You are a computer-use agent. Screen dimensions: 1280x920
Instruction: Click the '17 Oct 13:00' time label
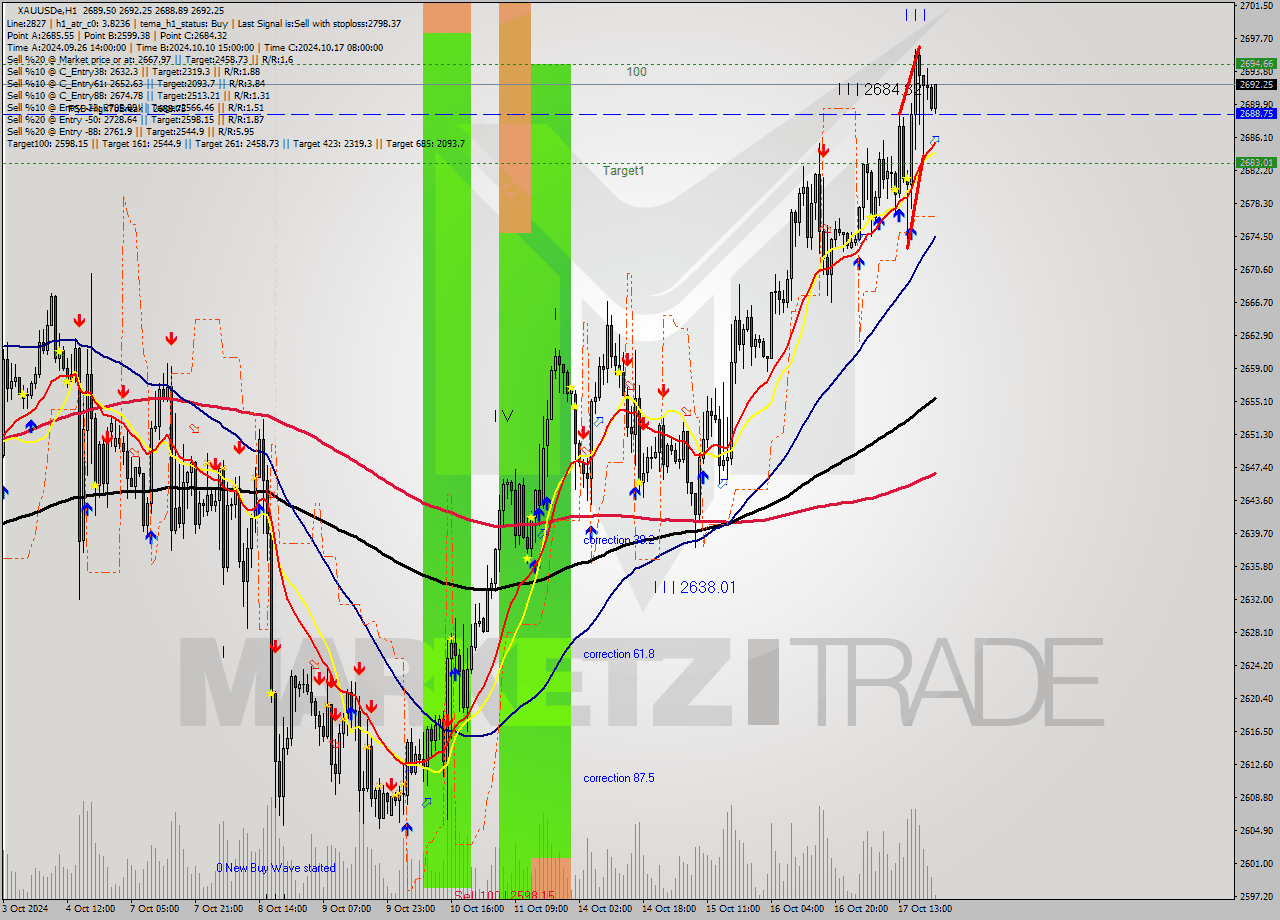pos(924,909)
